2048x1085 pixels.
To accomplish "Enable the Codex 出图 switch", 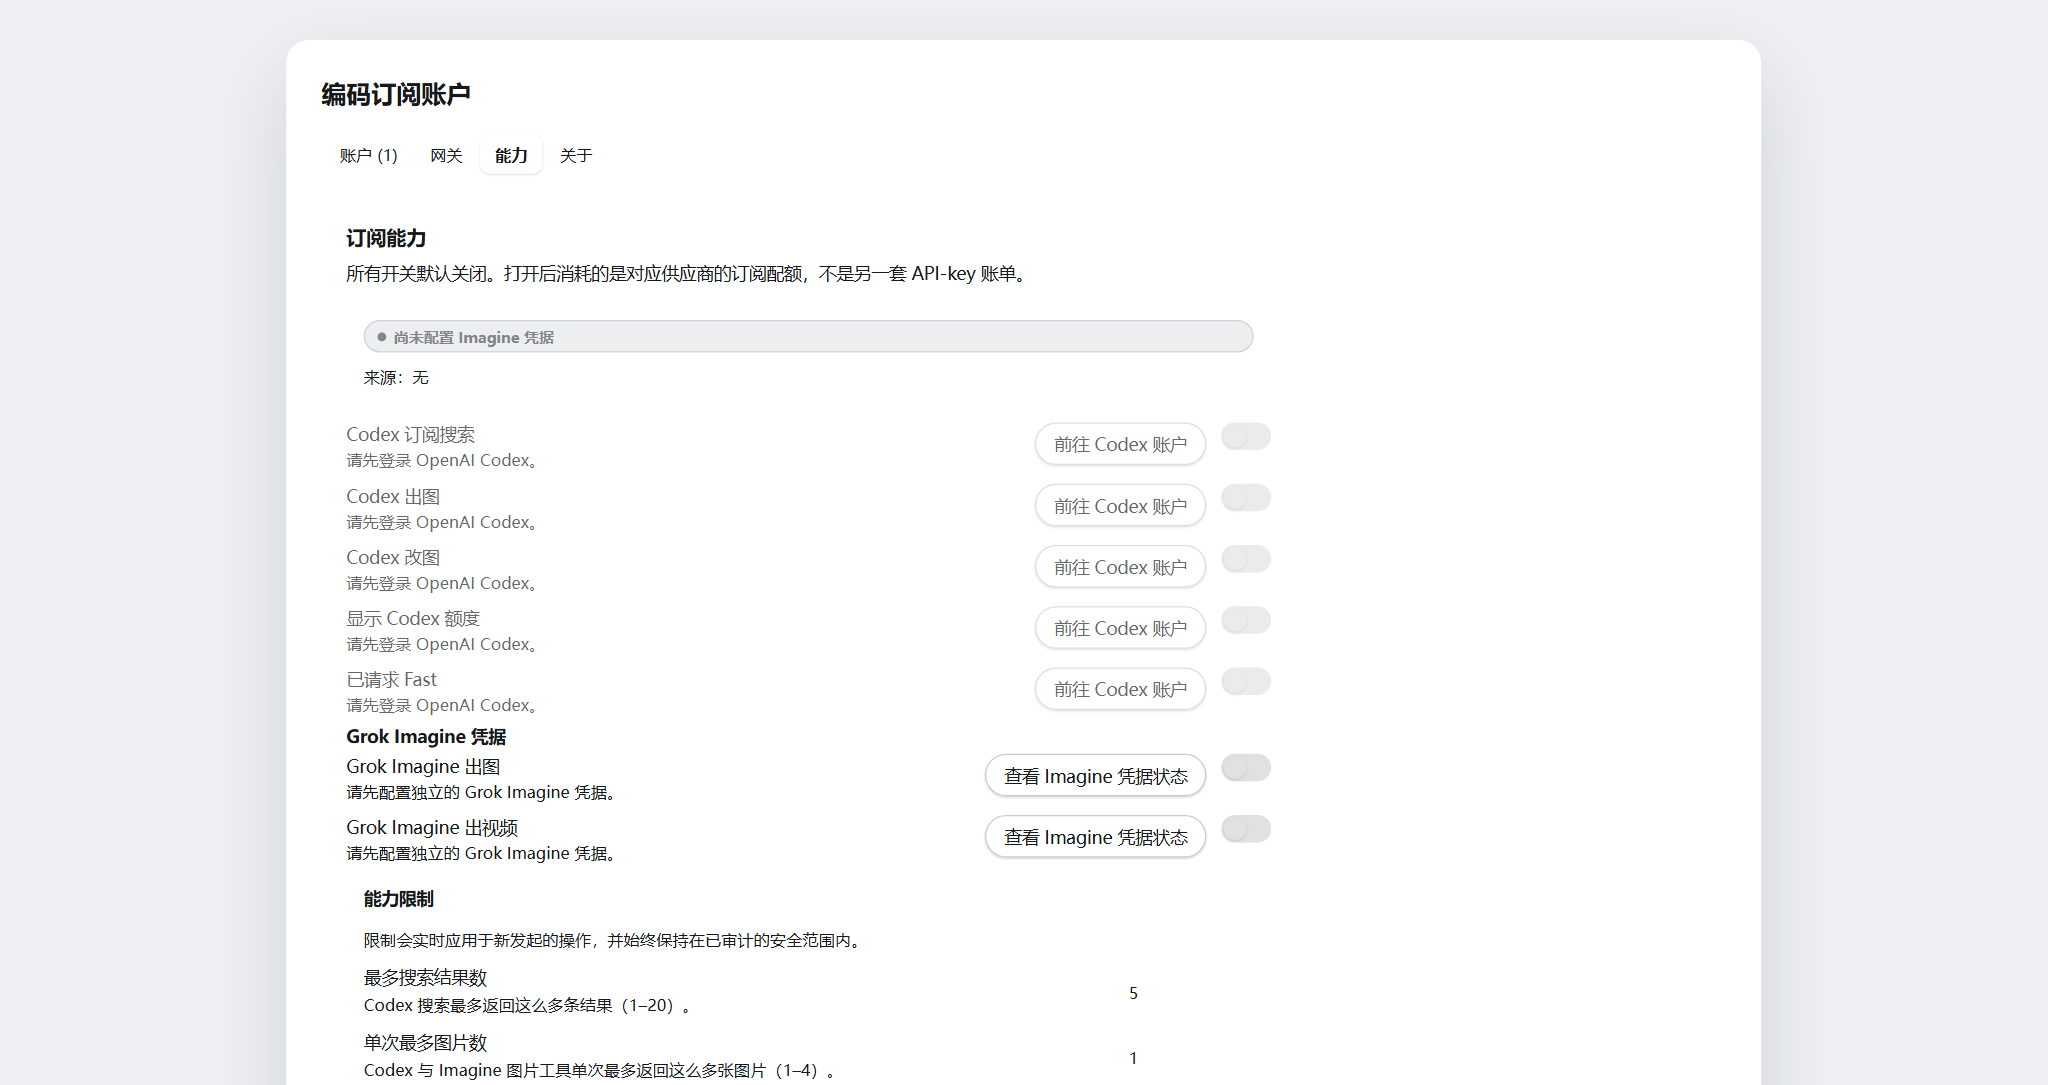I will [x=1246, y=498].
